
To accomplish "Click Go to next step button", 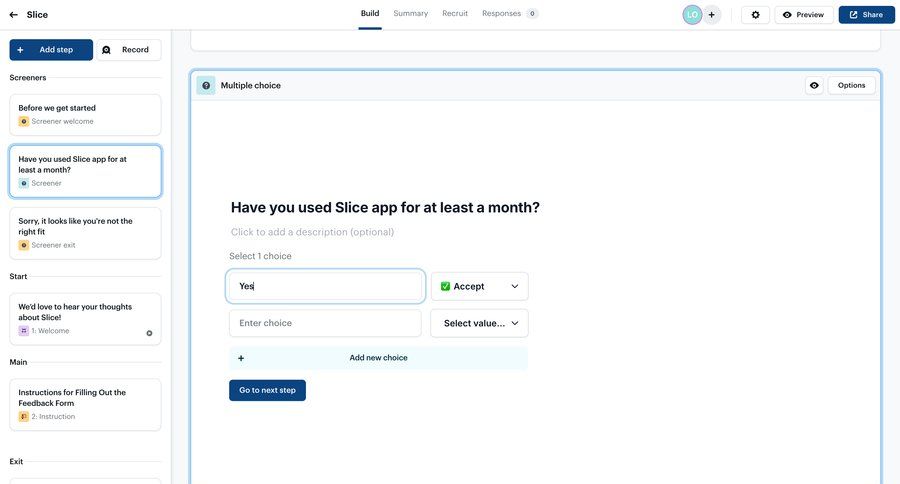I will (x=267, y=390).
